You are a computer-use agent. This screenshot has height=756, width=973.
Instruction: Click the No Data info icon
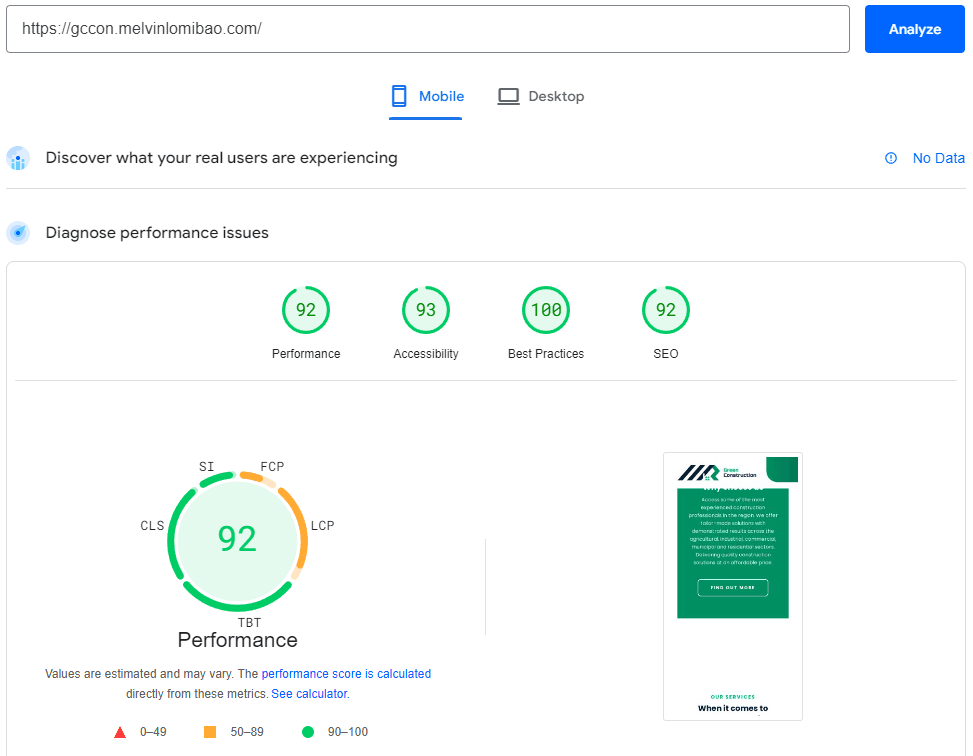[891, 158]
